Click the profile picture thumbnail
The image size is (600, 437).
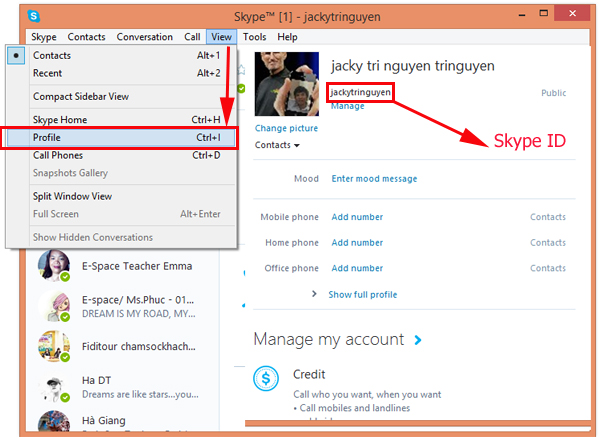287,84
